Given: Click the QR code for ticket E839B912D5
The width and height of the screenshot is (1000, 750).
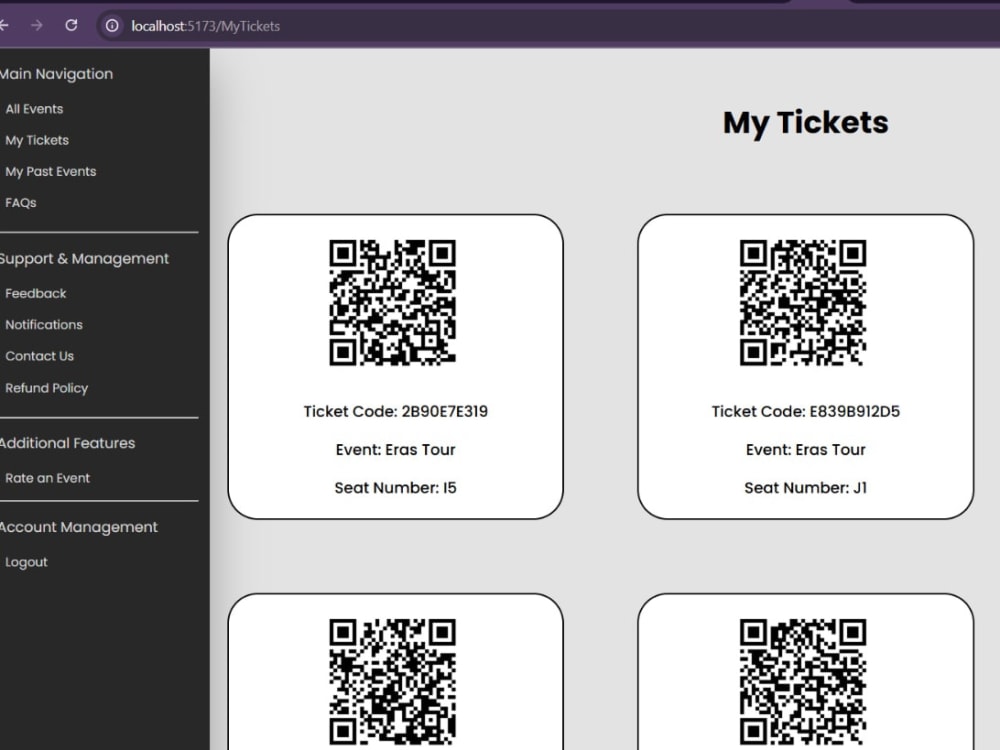Looking at the screenshot, I should tap(803, 302).
